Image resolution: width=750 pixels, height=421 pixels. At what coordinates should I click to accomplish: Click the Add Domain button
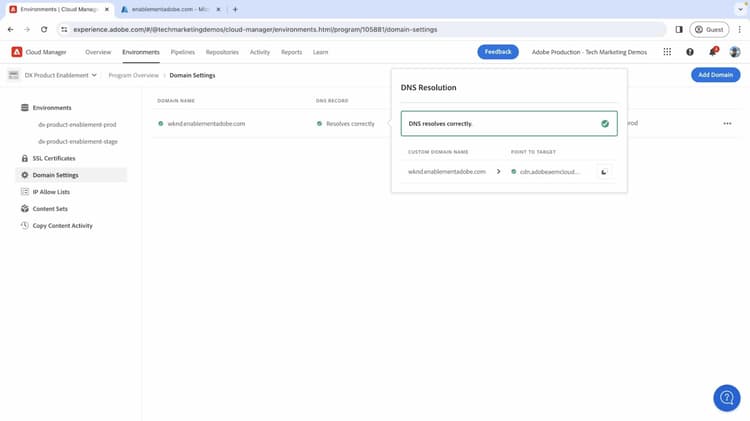pos(716,75)
